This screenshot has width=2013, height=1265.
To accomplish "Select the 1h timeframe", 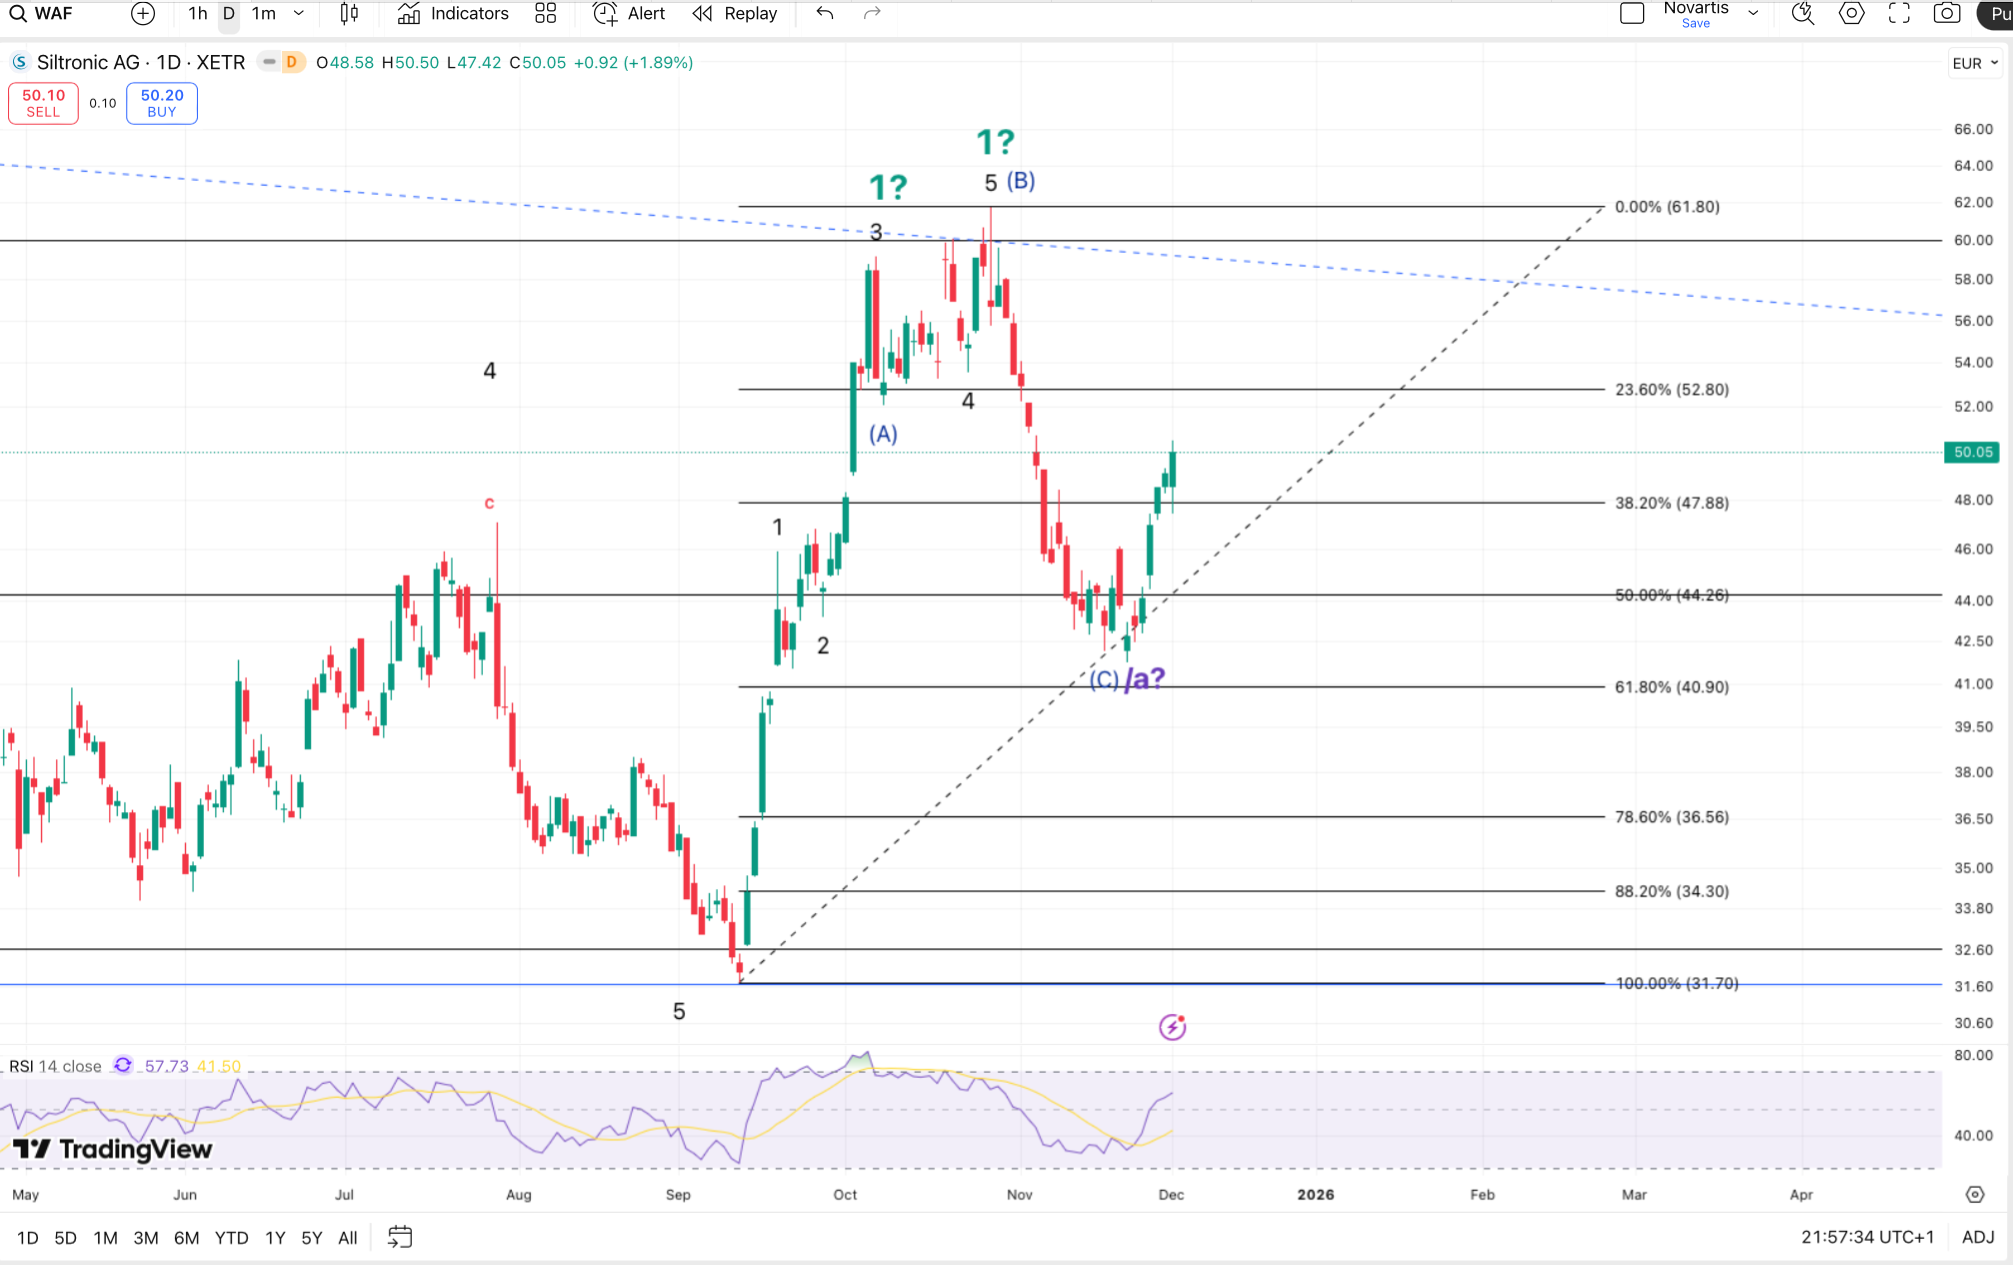I will coord(198,14).
